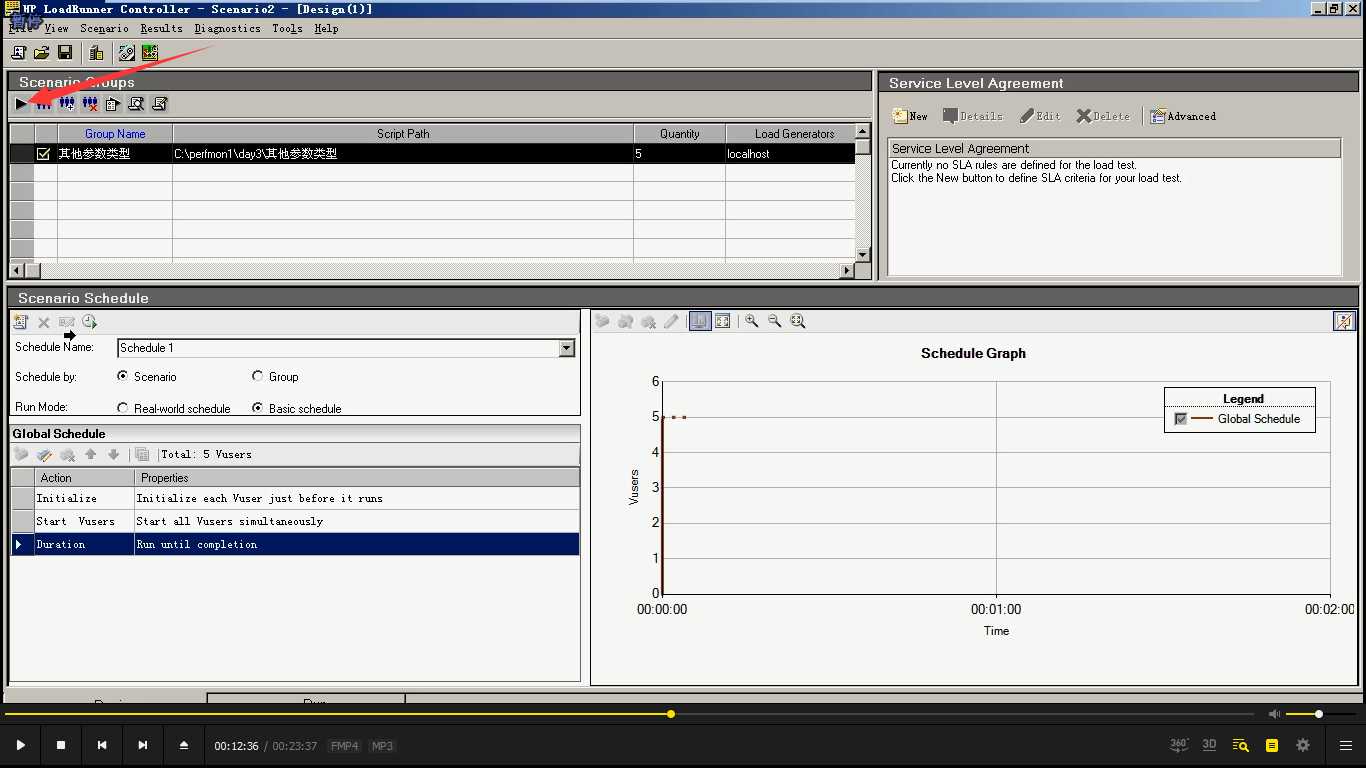Click the video progress bar handle
This screenshot has height=768, width=1366.
671,714
